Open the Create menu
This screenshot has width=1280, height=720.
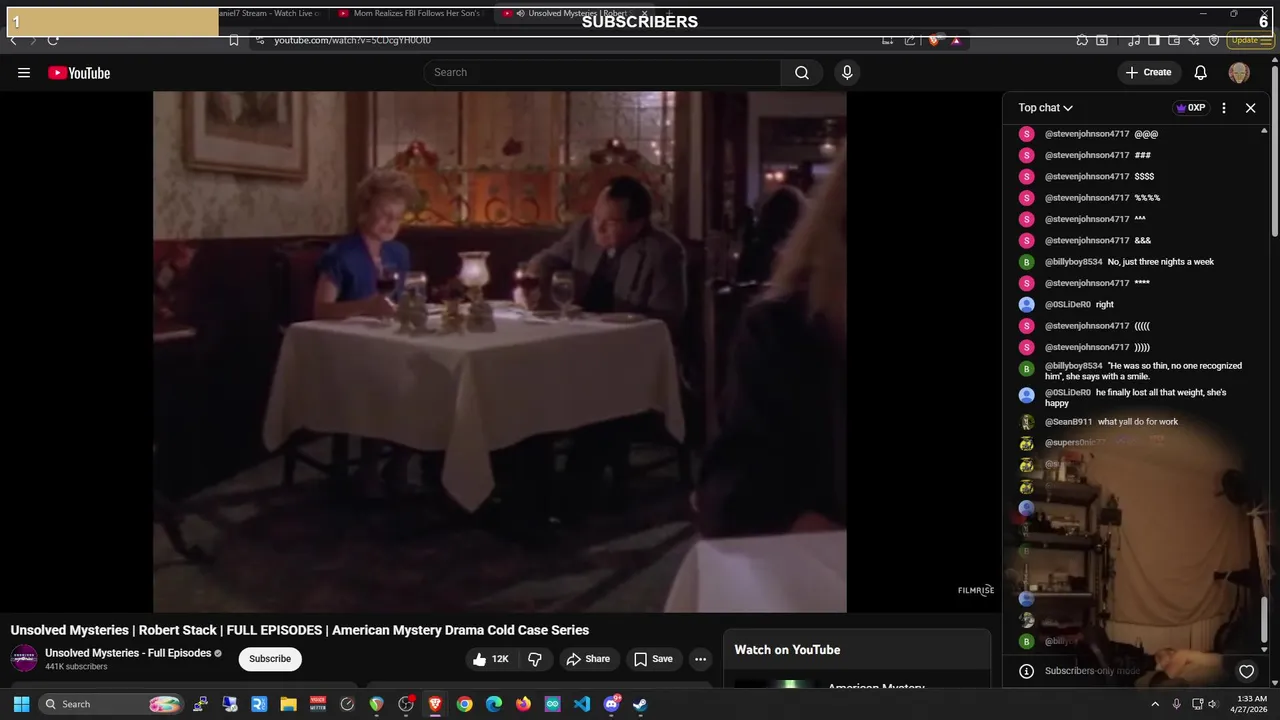pyautogui.click(x=1148, y=72)
